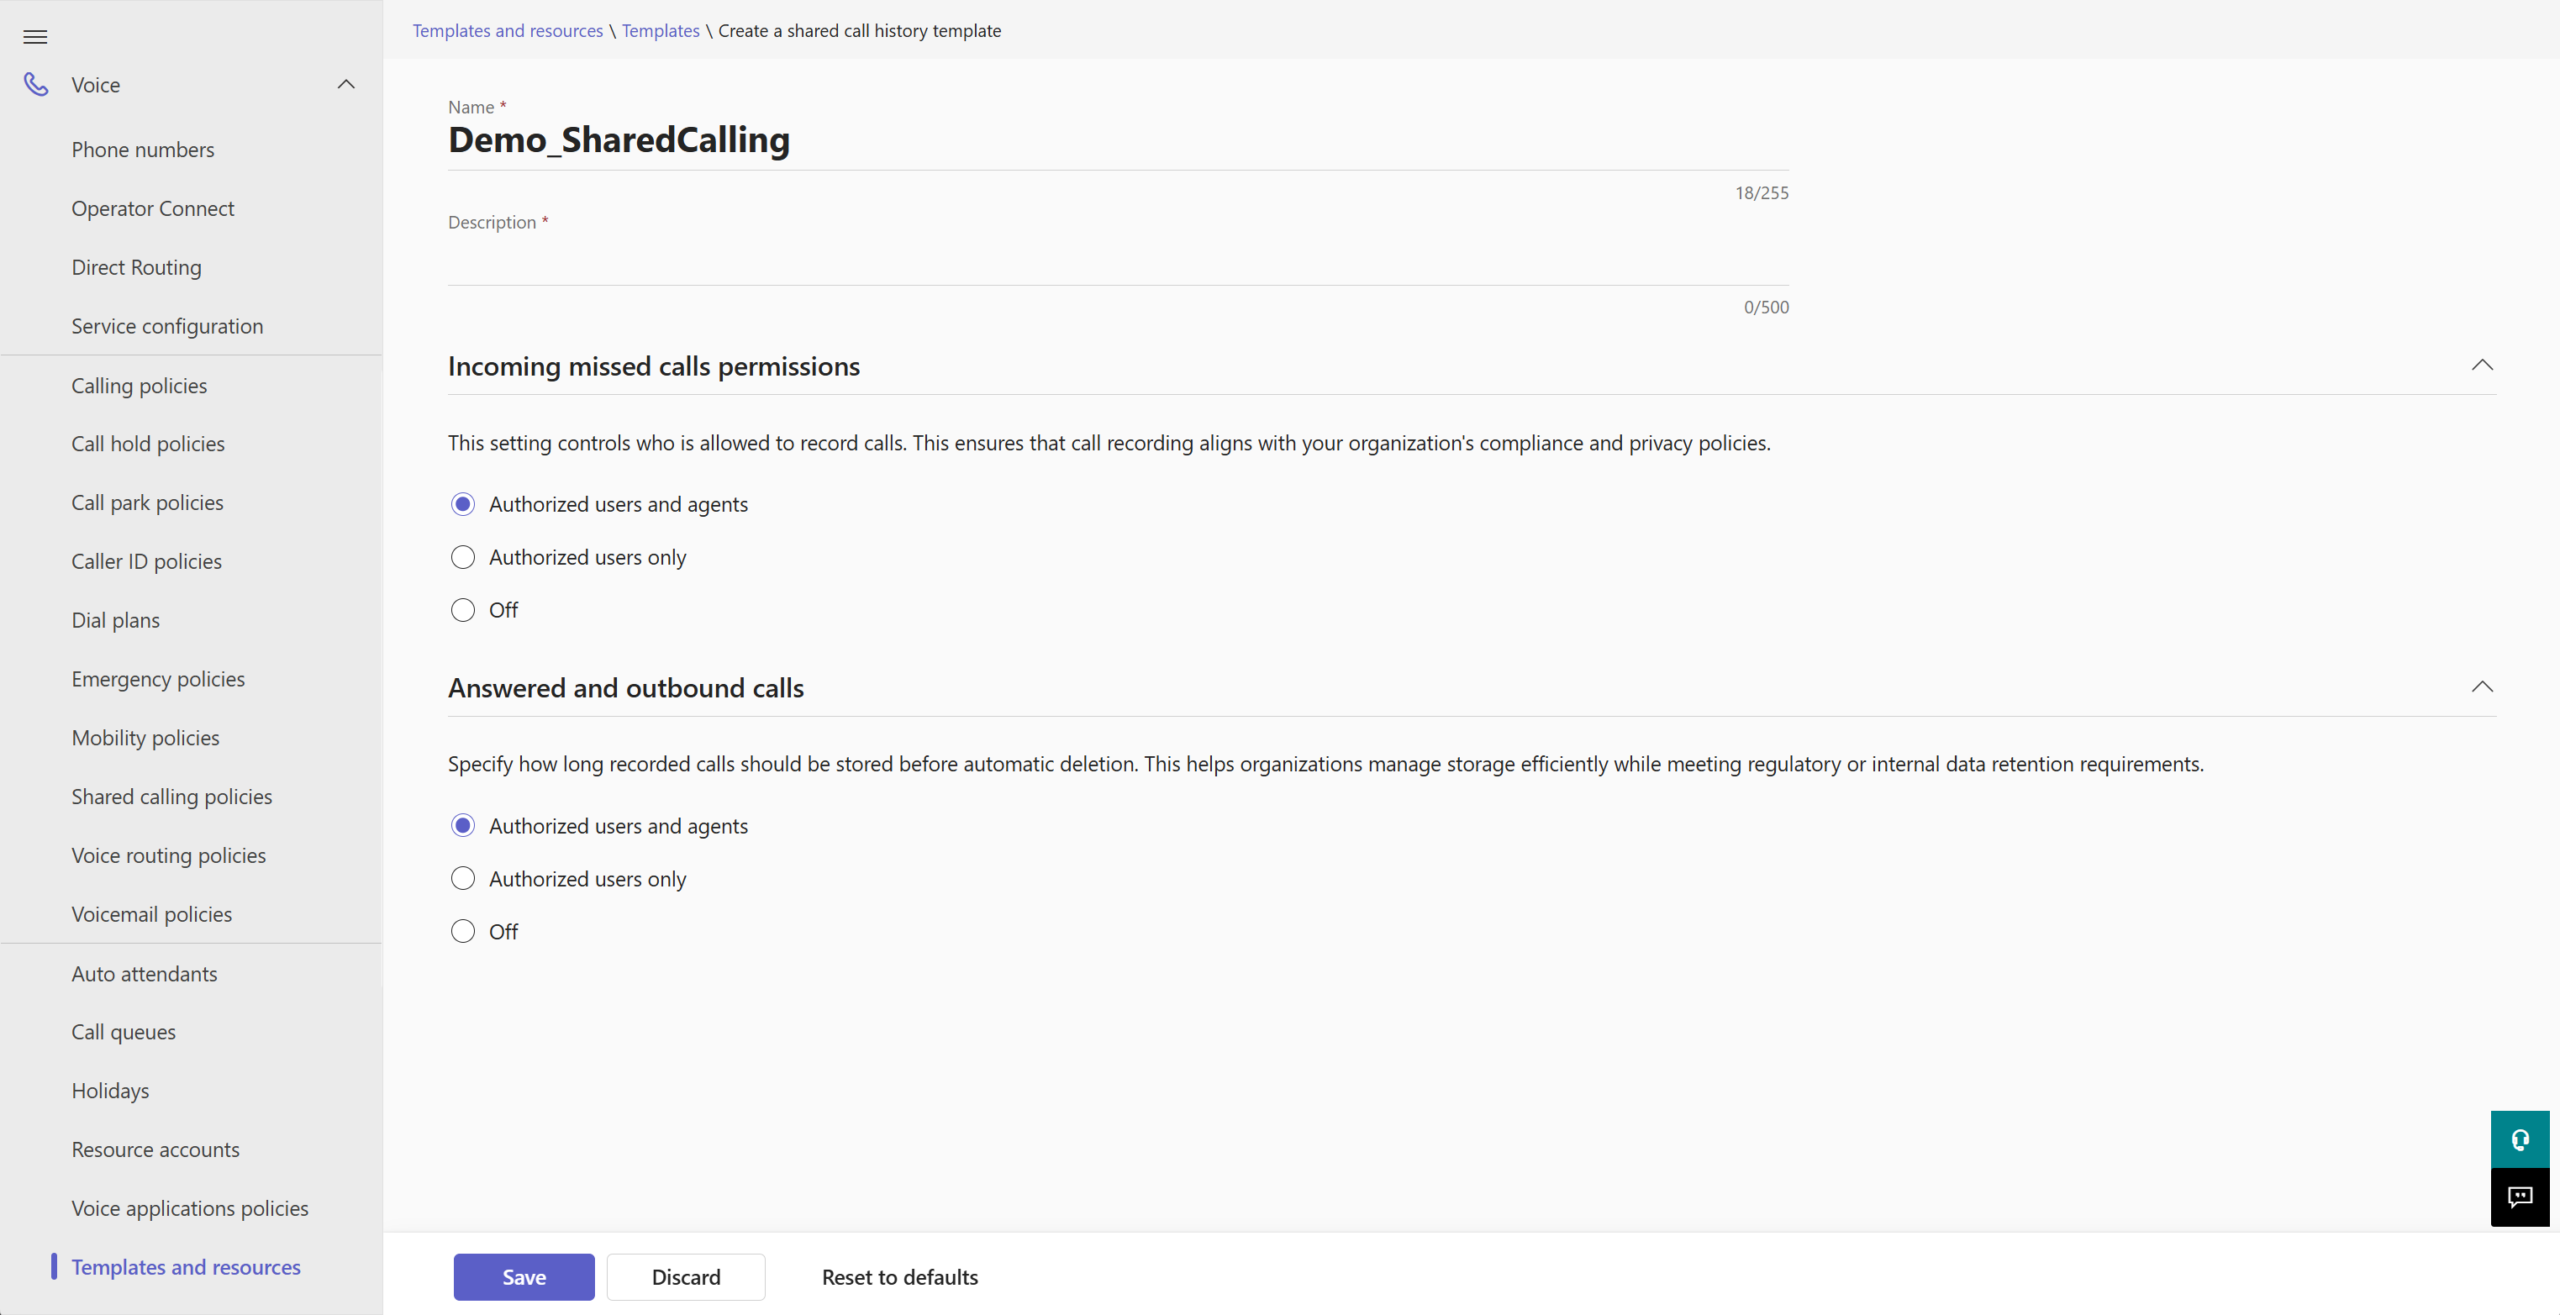
Task: Go to Shared calling policies
Action: (171, 797)
